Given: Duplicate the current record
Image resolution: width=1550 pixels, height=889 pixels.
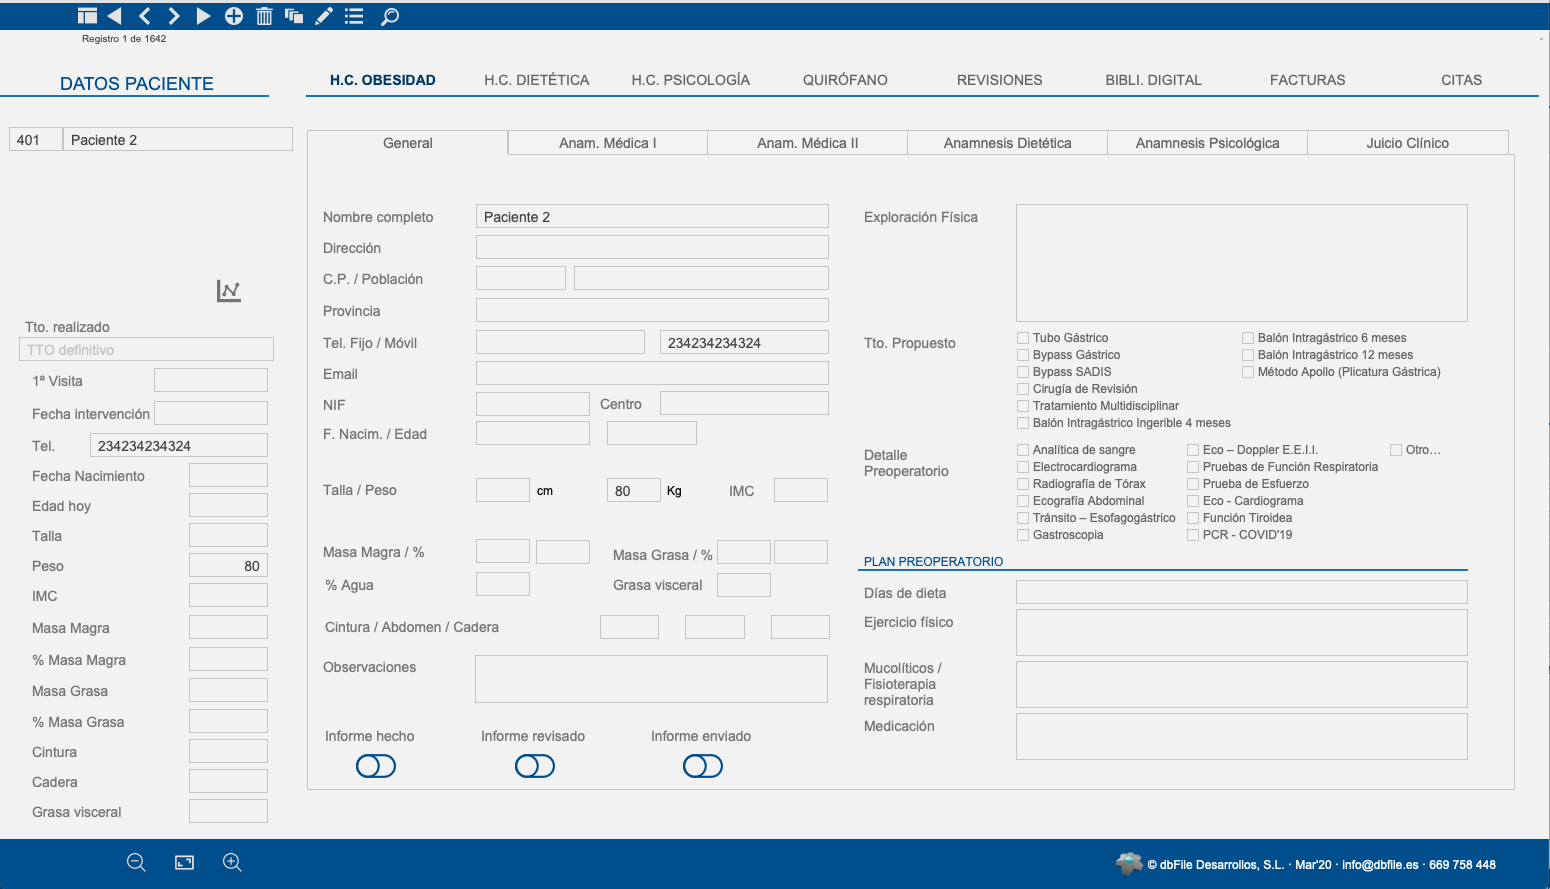Looking at the screenshot, I should 294,16.
